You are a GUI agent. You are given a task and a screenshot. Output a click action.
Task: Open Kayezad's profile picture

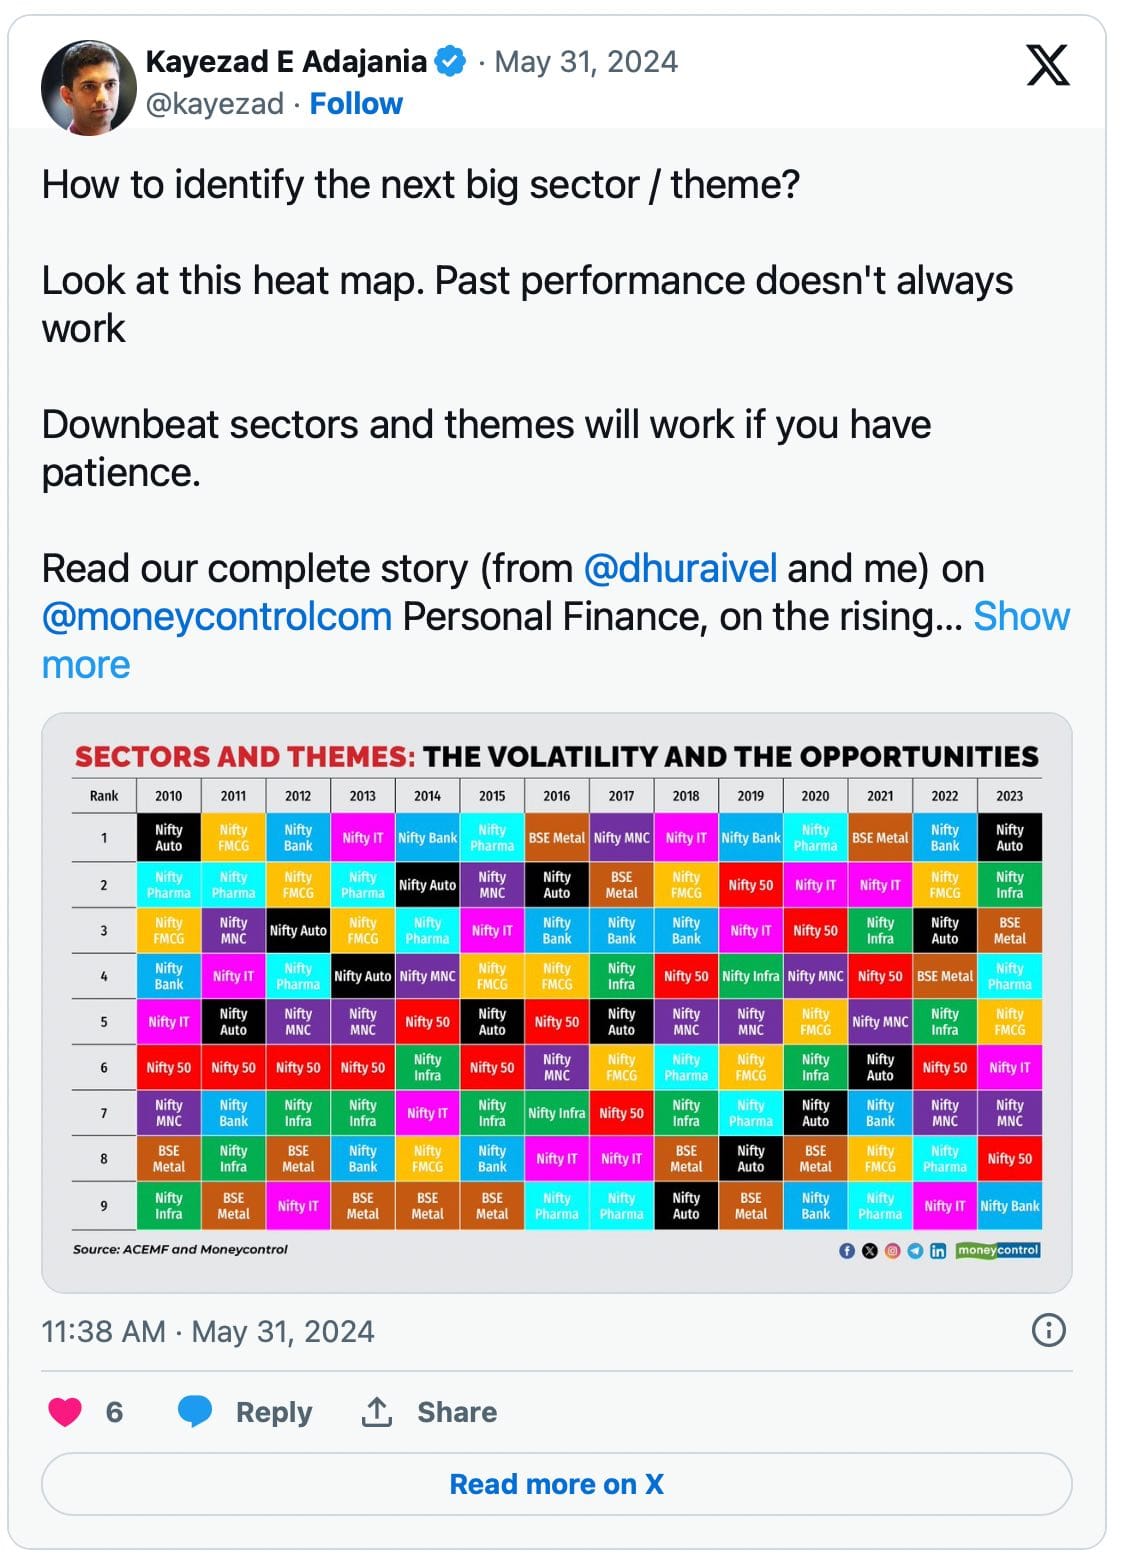pos(88,87)
